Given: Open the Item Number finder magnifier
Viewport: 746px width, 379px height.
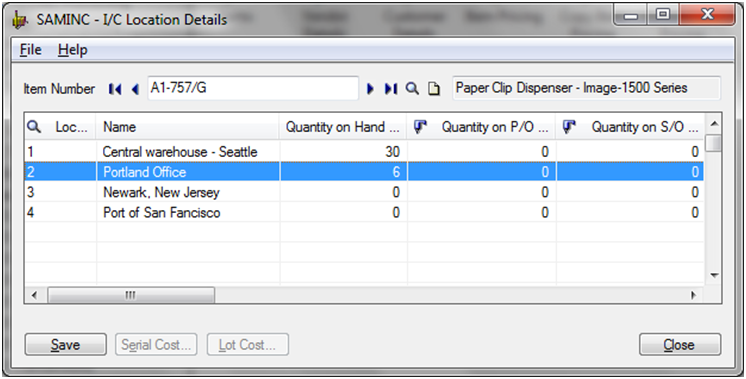Looking at the screenshot, I should [412, 88].
